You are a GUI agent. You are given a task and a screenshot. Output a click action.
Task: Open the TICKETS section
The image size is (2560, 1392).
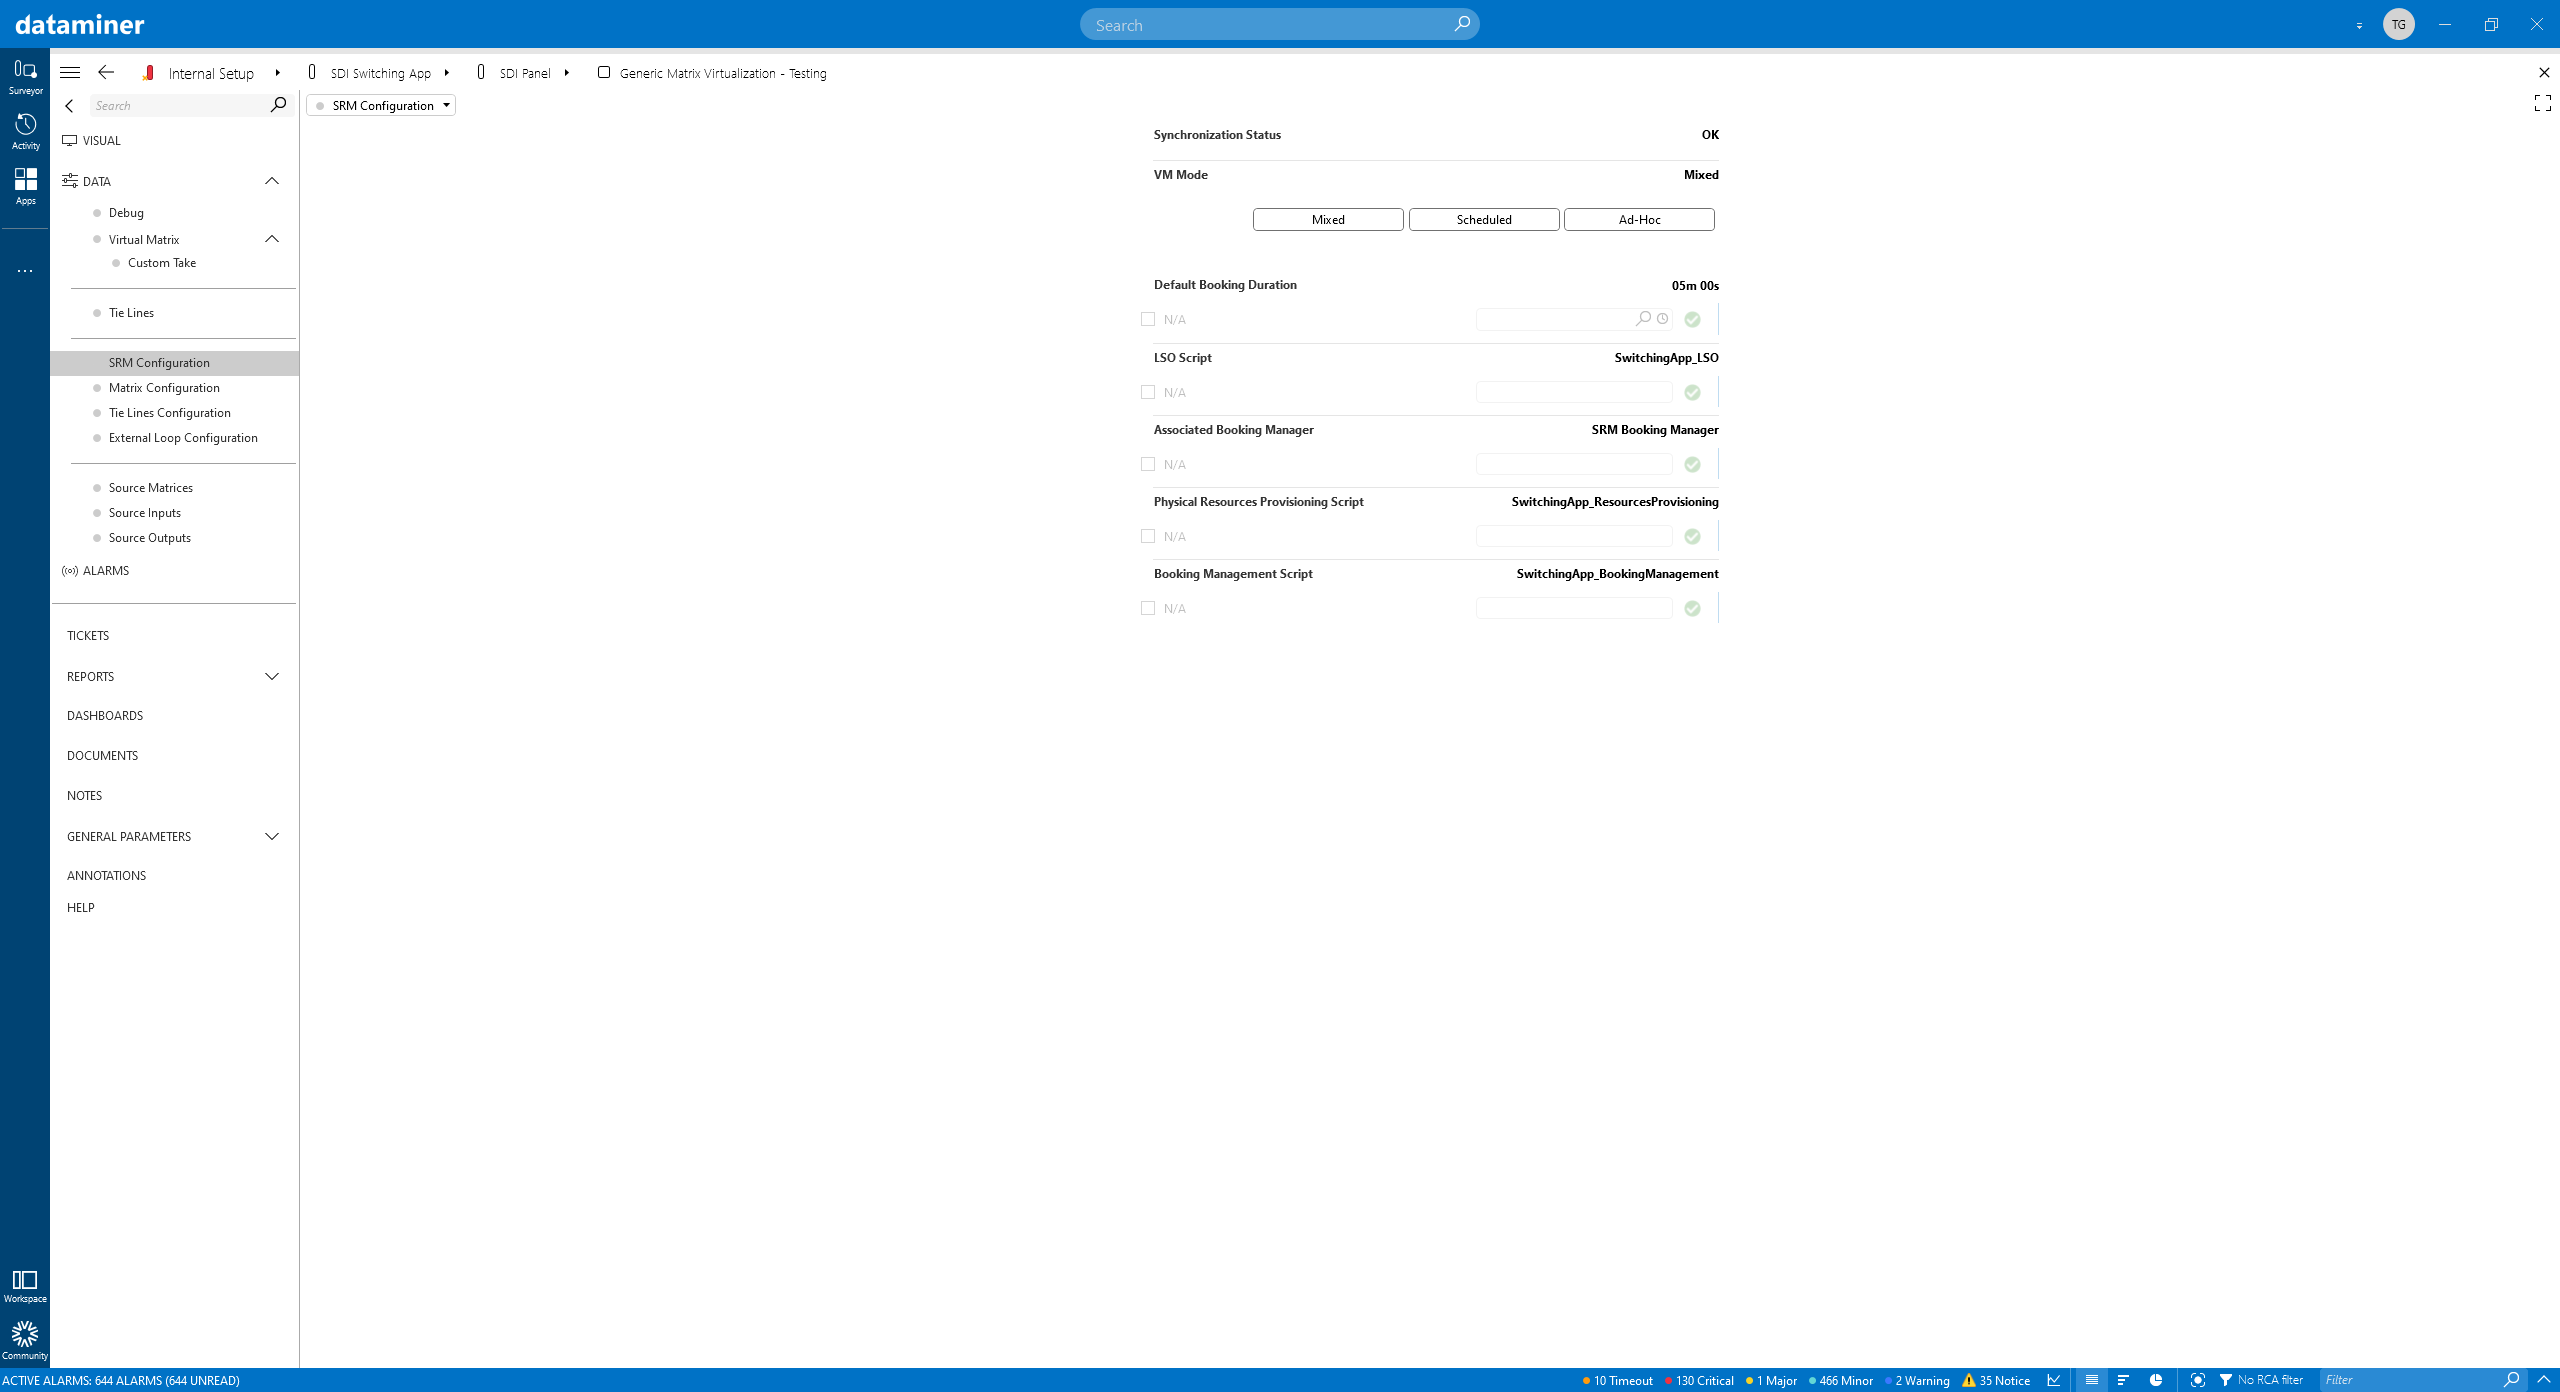[88, 636]
